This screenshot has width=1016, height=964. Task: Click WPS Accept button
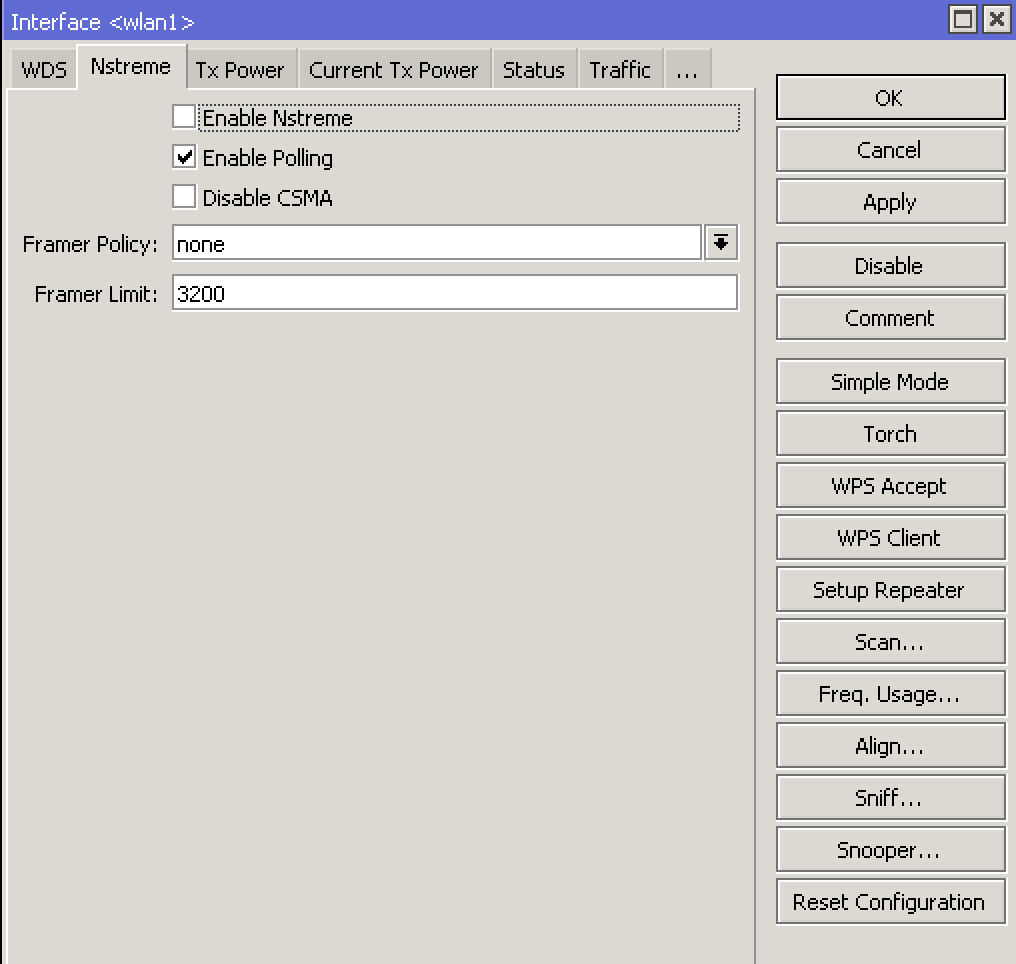891,485
